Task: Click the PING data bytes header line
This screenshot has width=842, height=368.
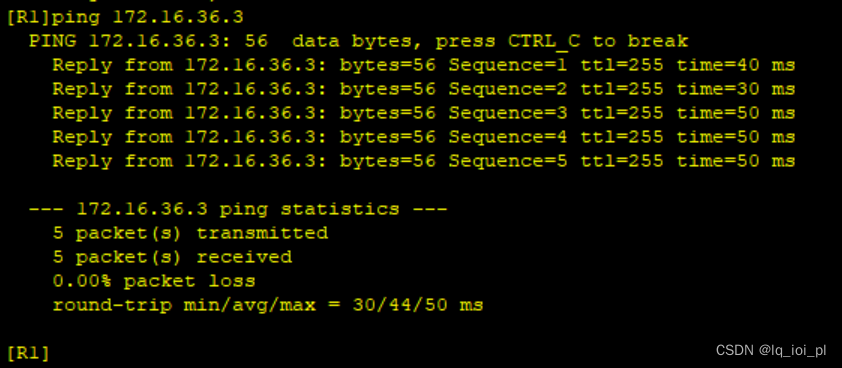Action: pyautogui.click(x=358, y=41)
